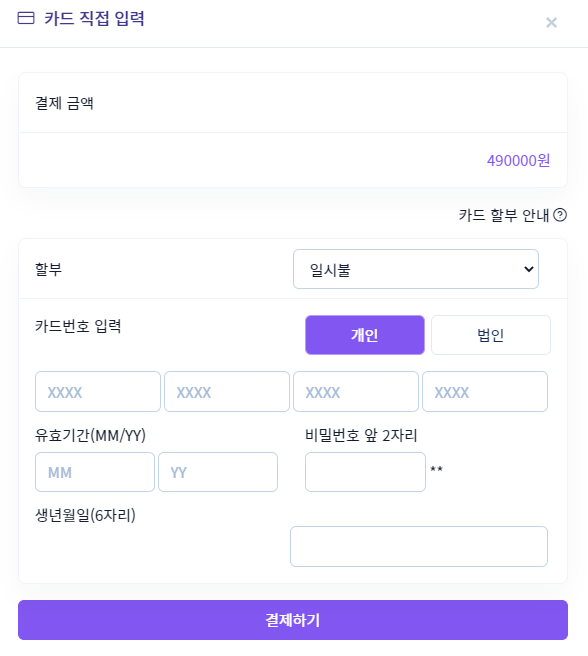Viewport: 588px width, 656px height.
Task: Click the MM expiry month field
Action: pos(95,472)
